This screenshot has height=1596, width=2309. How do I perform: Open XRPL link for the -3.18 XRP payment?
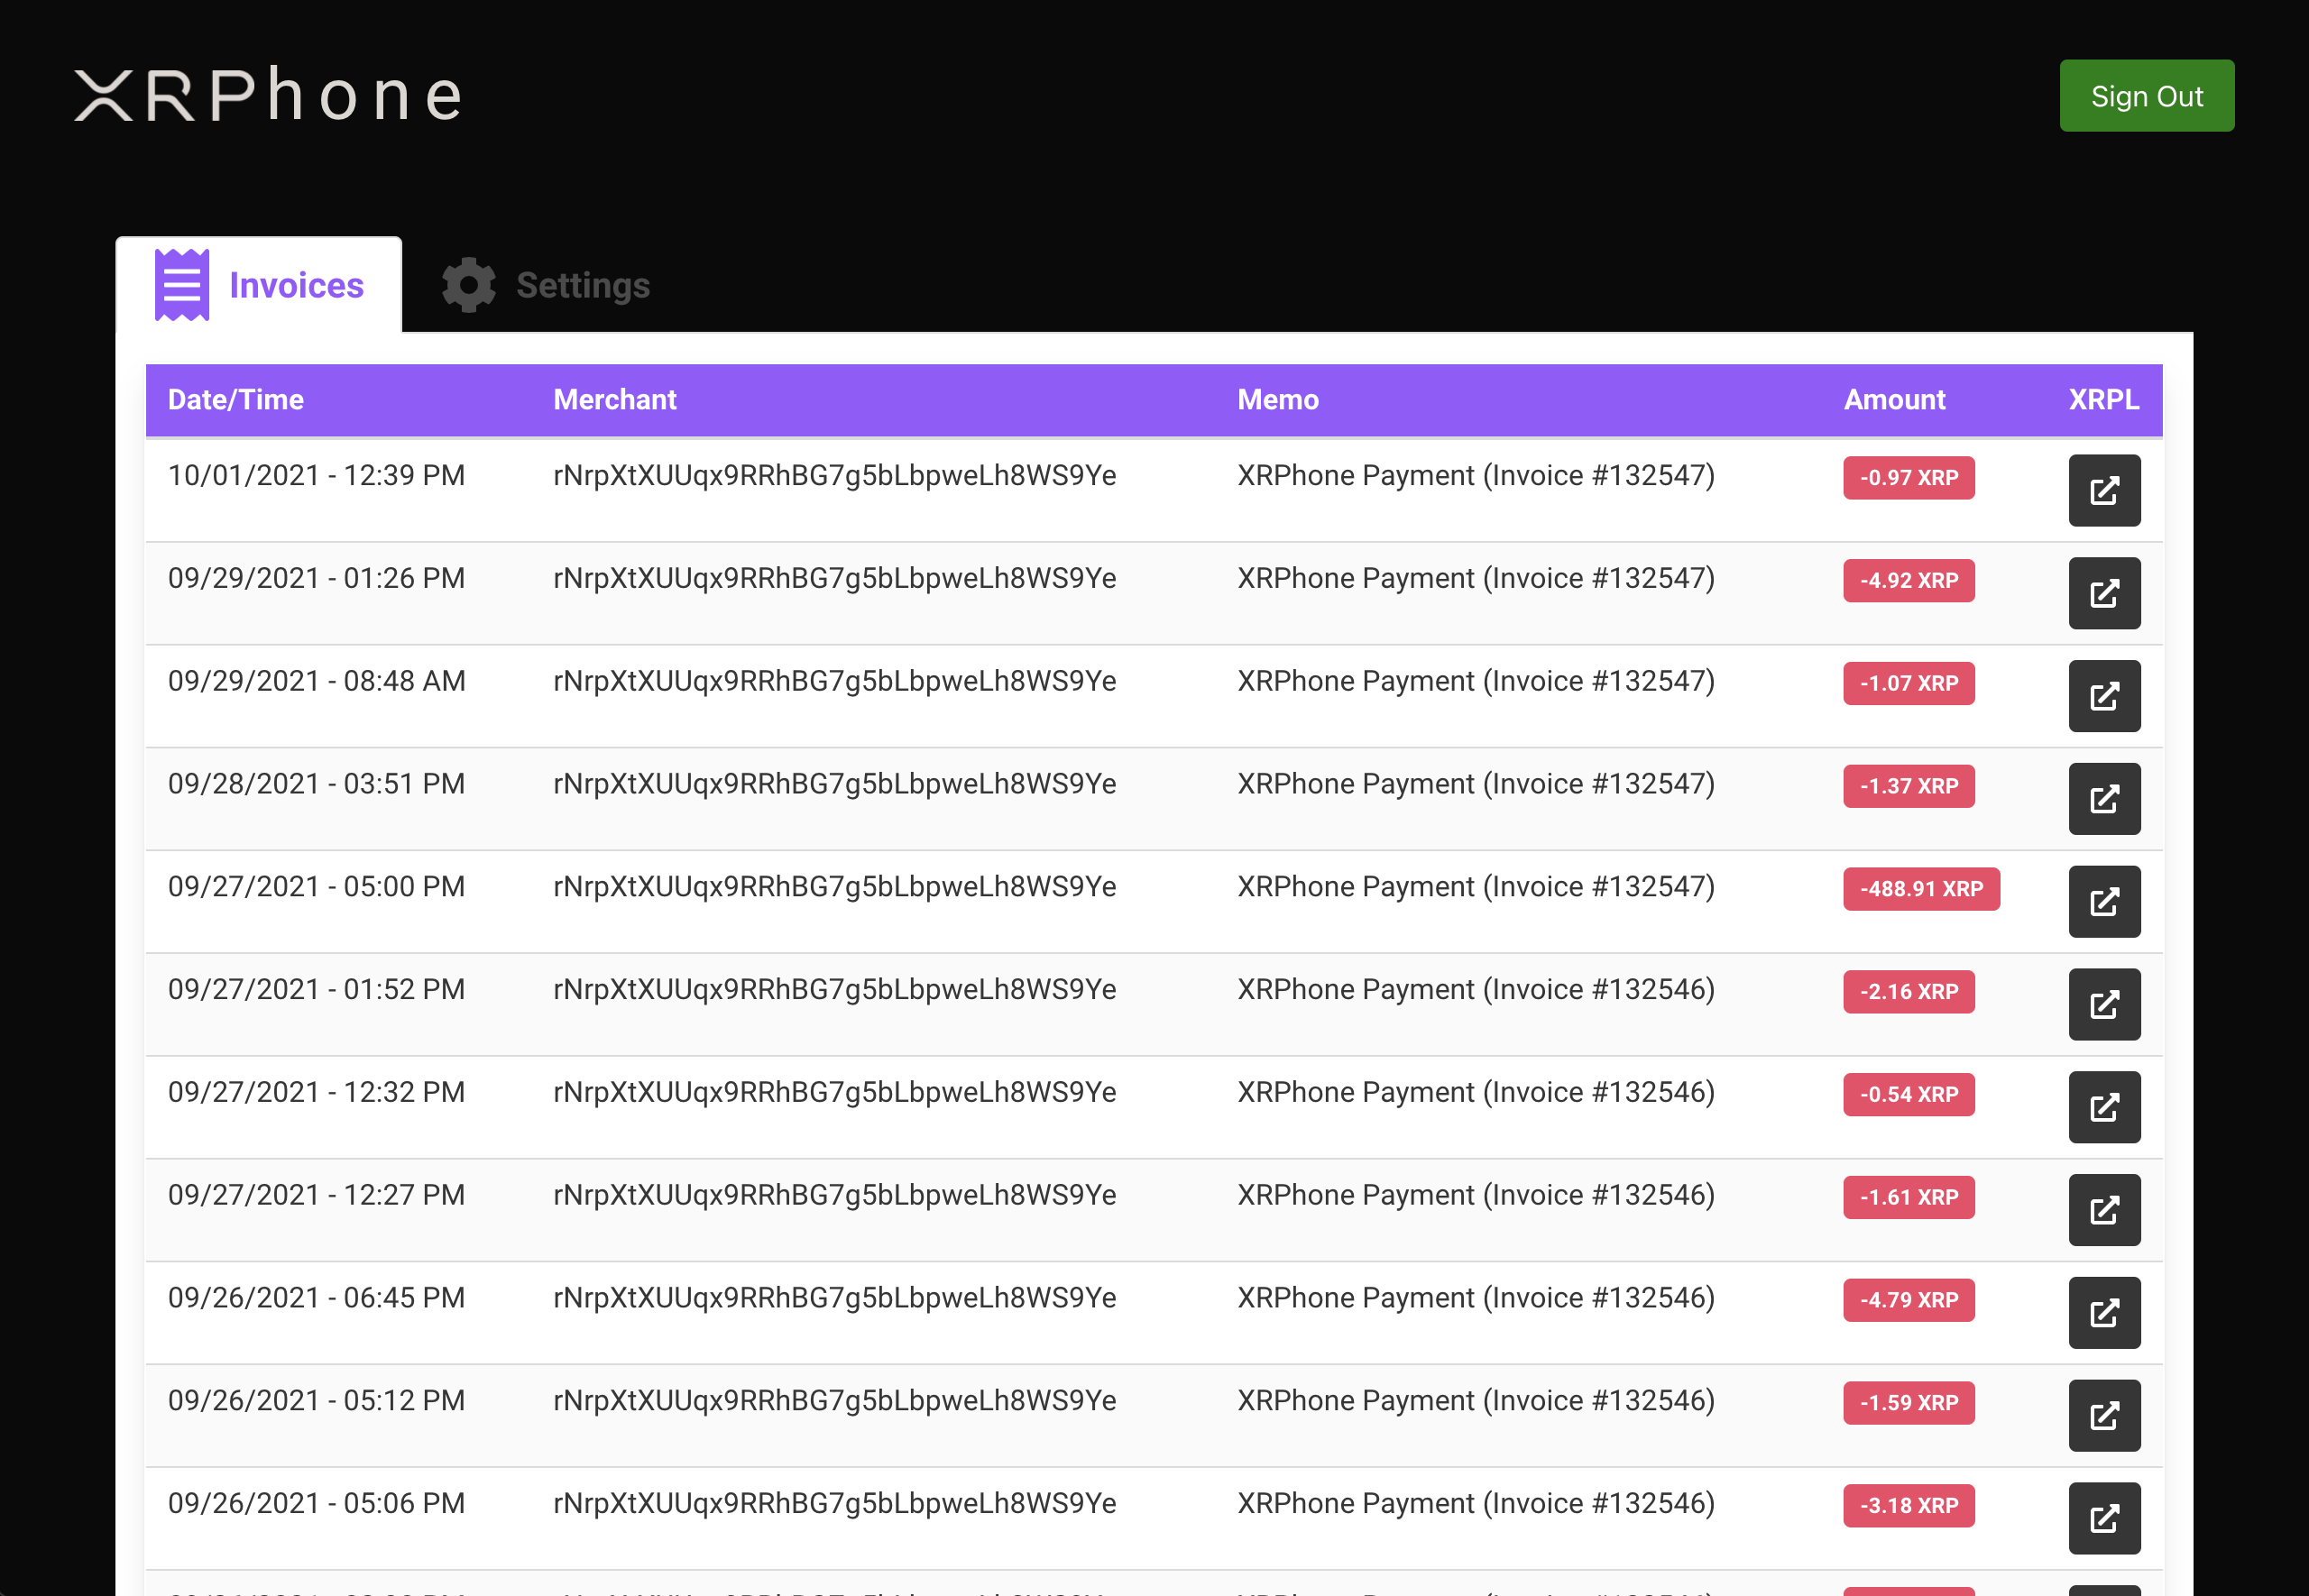point(2104,1518)
